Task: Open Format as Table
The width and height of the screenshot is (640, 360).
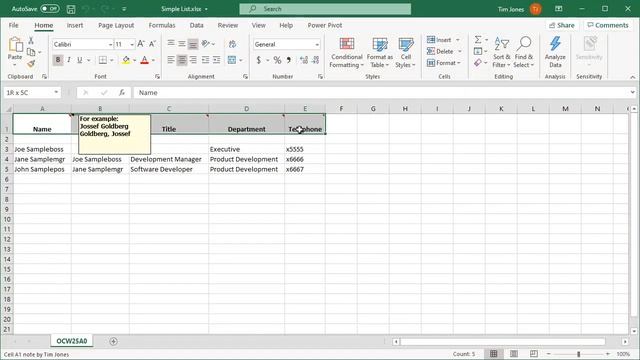Action: click(380, 53)
